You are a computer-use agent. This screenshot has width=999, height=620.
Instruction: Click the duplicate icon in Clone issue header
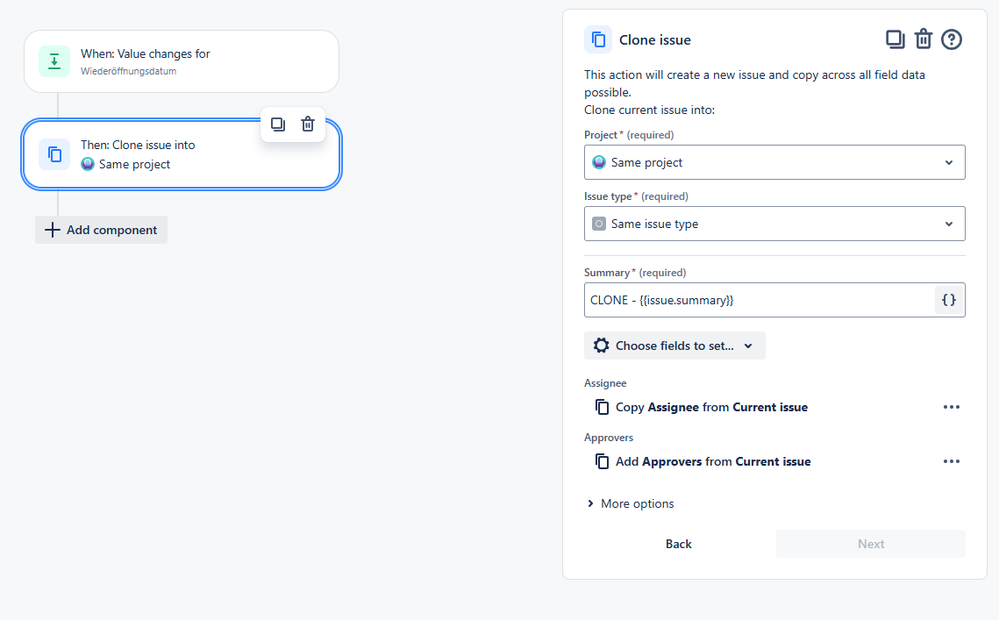click(895, 39)
